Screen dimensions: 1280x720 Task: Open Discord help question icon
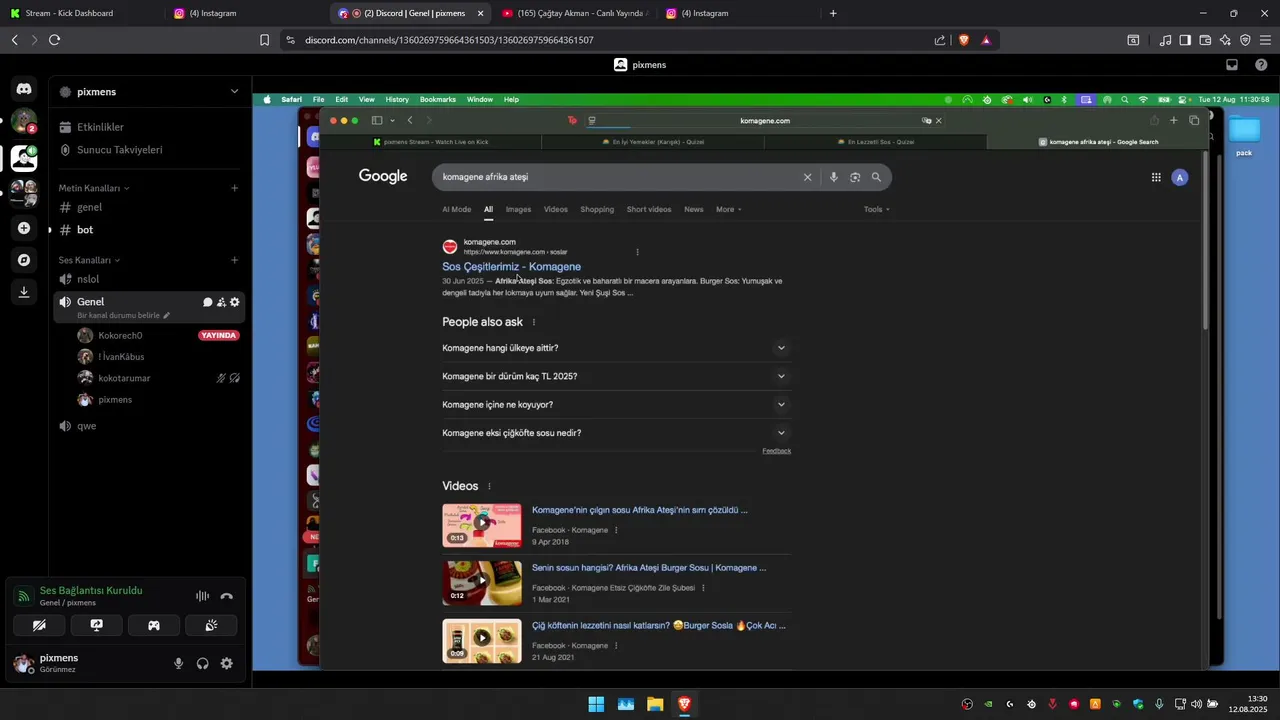tap(1261, 65)
